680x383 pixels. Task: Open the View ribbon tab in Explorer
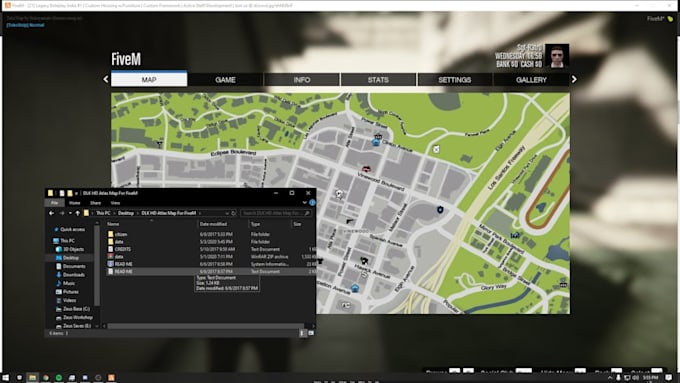tap(115, 203)
